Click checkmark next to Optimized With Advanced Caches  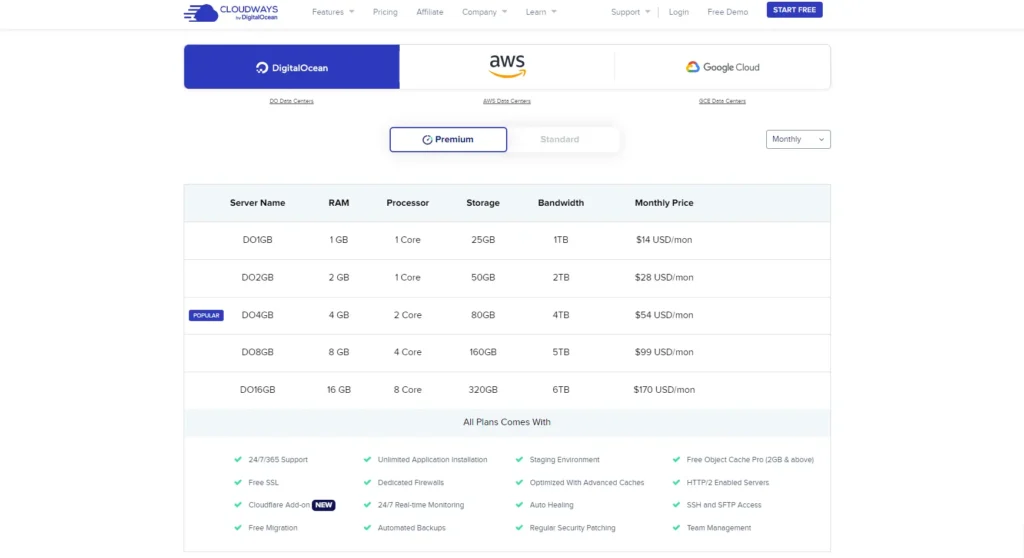pos(519,482)
